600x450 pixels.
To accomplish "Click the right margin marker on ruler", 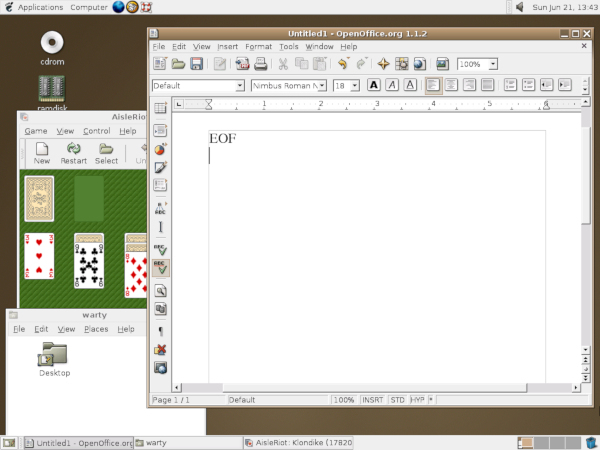I will [546, 106].
